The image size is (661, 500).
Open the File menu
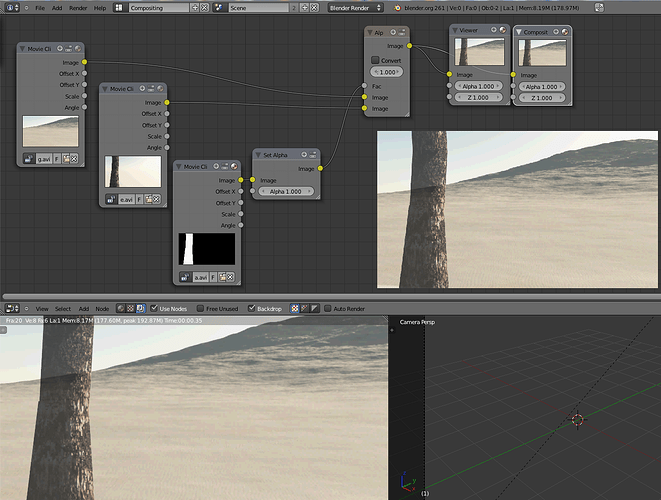point(40,8)
